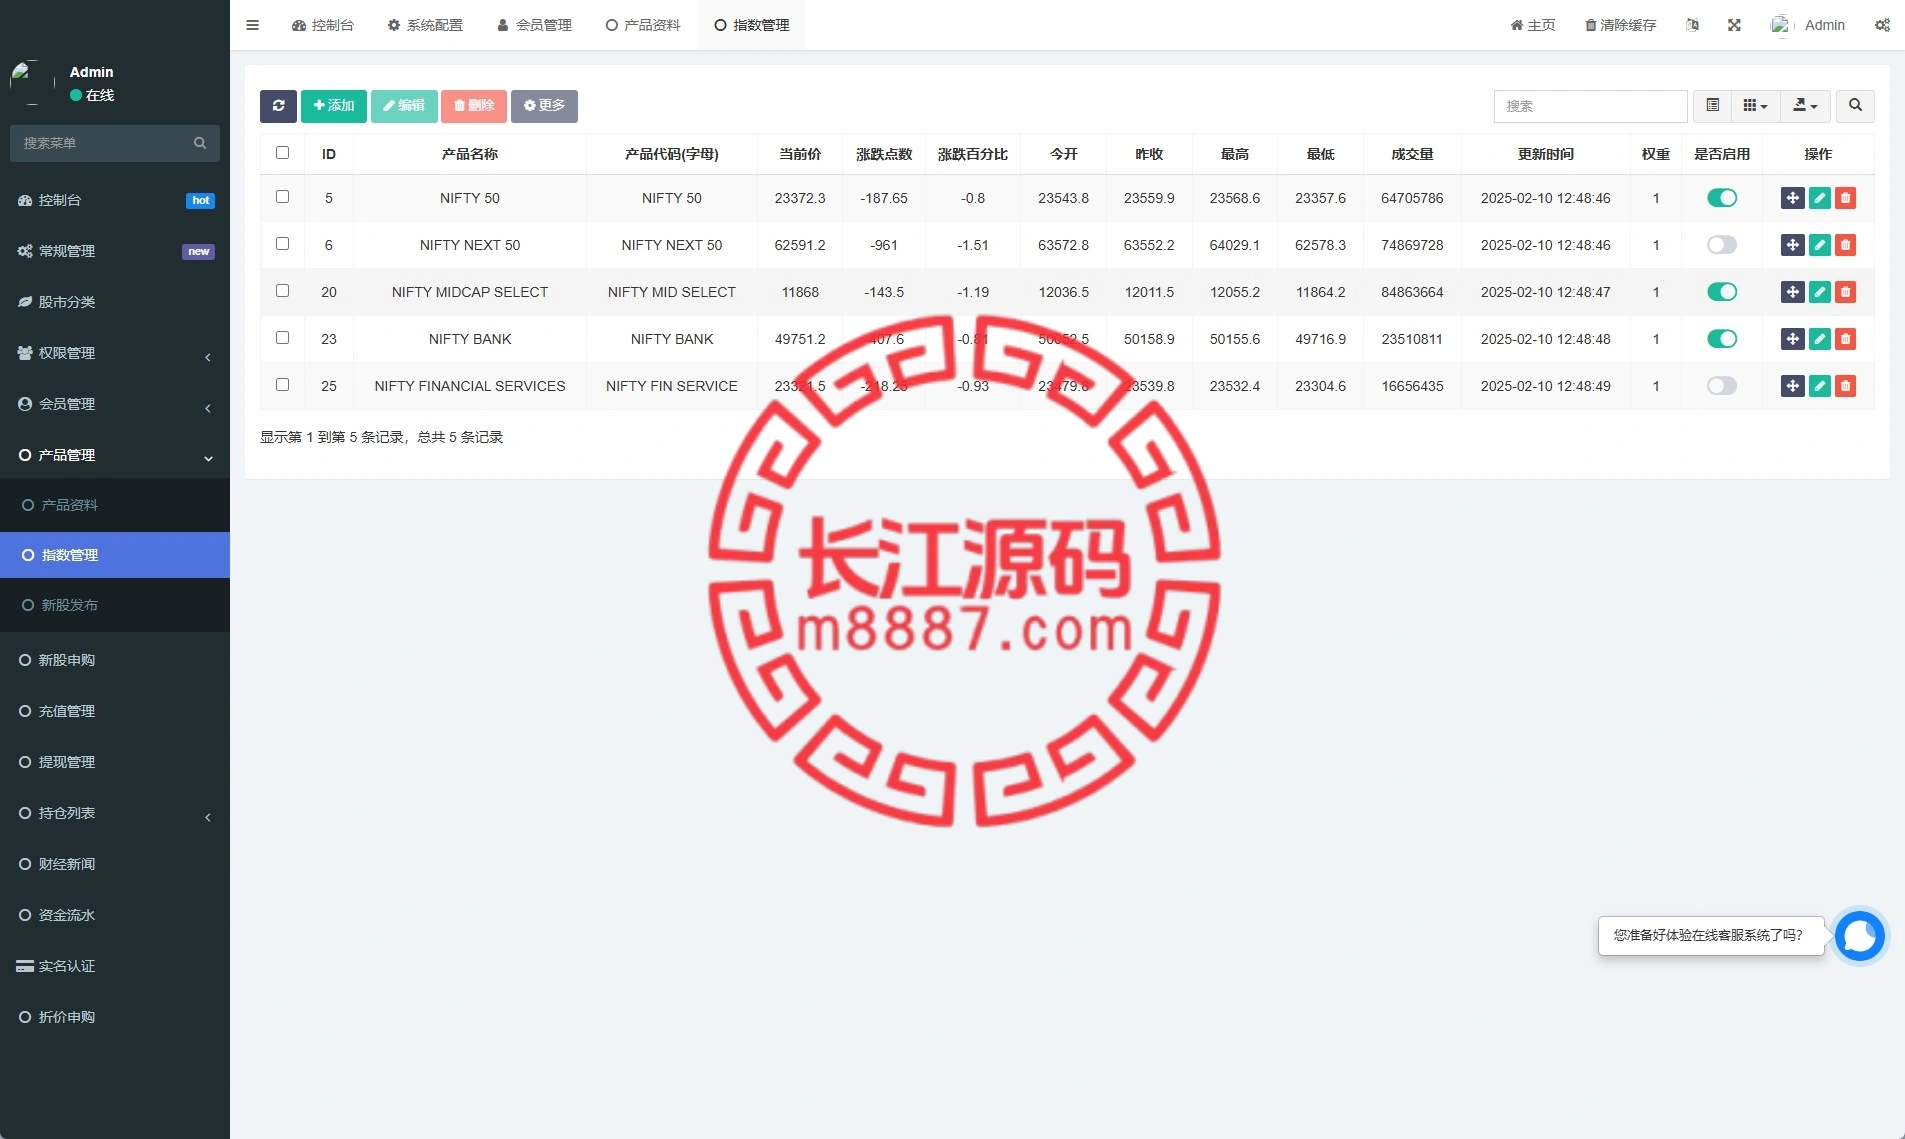Screen dimensions: 1905x1139
Task: Click drag-sort icon for NIFTY 50 row
Action: pyautogui.click(x=1792, y=198)
